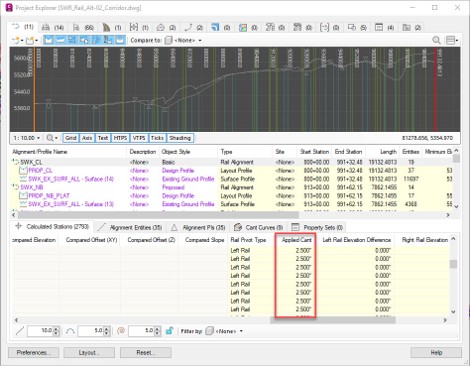Image resolution: width=470 pixels, height=366 pixels.
Task: Open the zoom magnifier dropdown below the profile
Action: point(52,138)
